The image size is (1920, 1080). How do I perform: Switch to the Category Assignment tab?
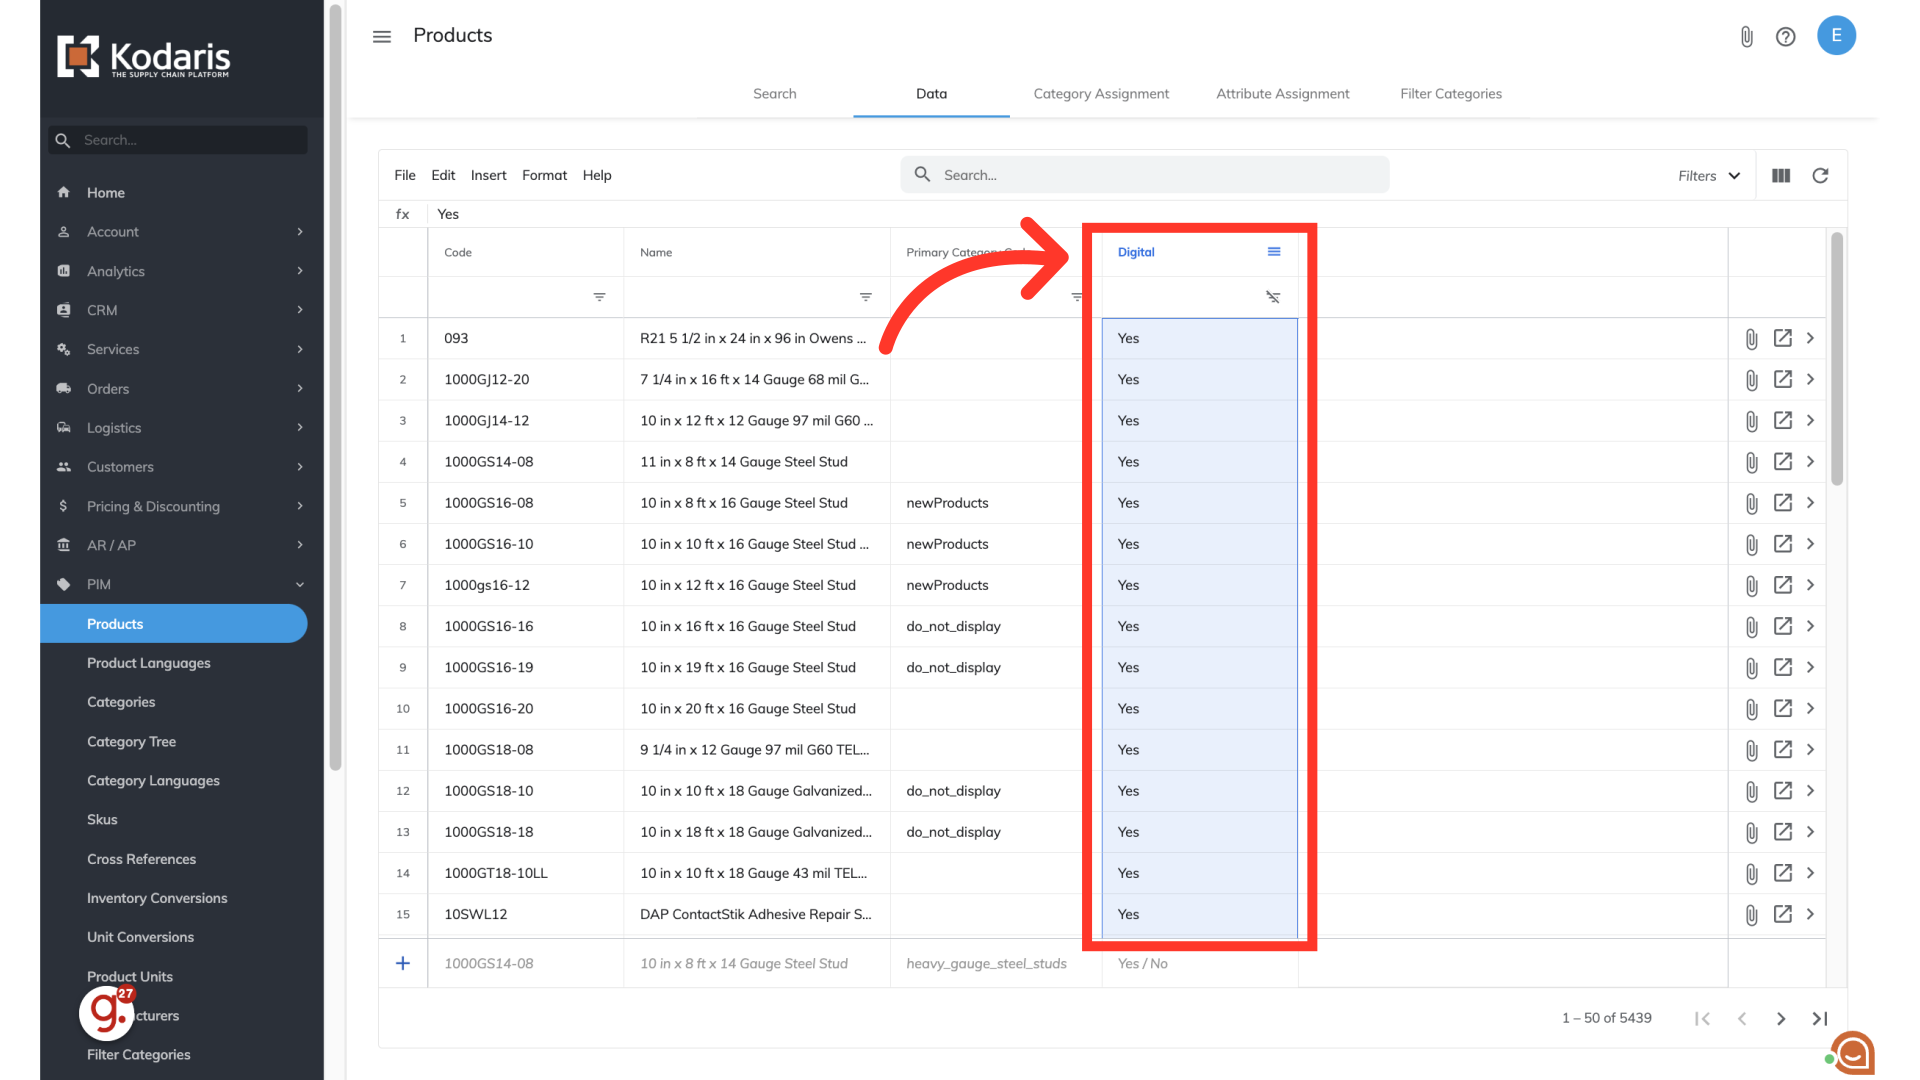(1100, 93)
